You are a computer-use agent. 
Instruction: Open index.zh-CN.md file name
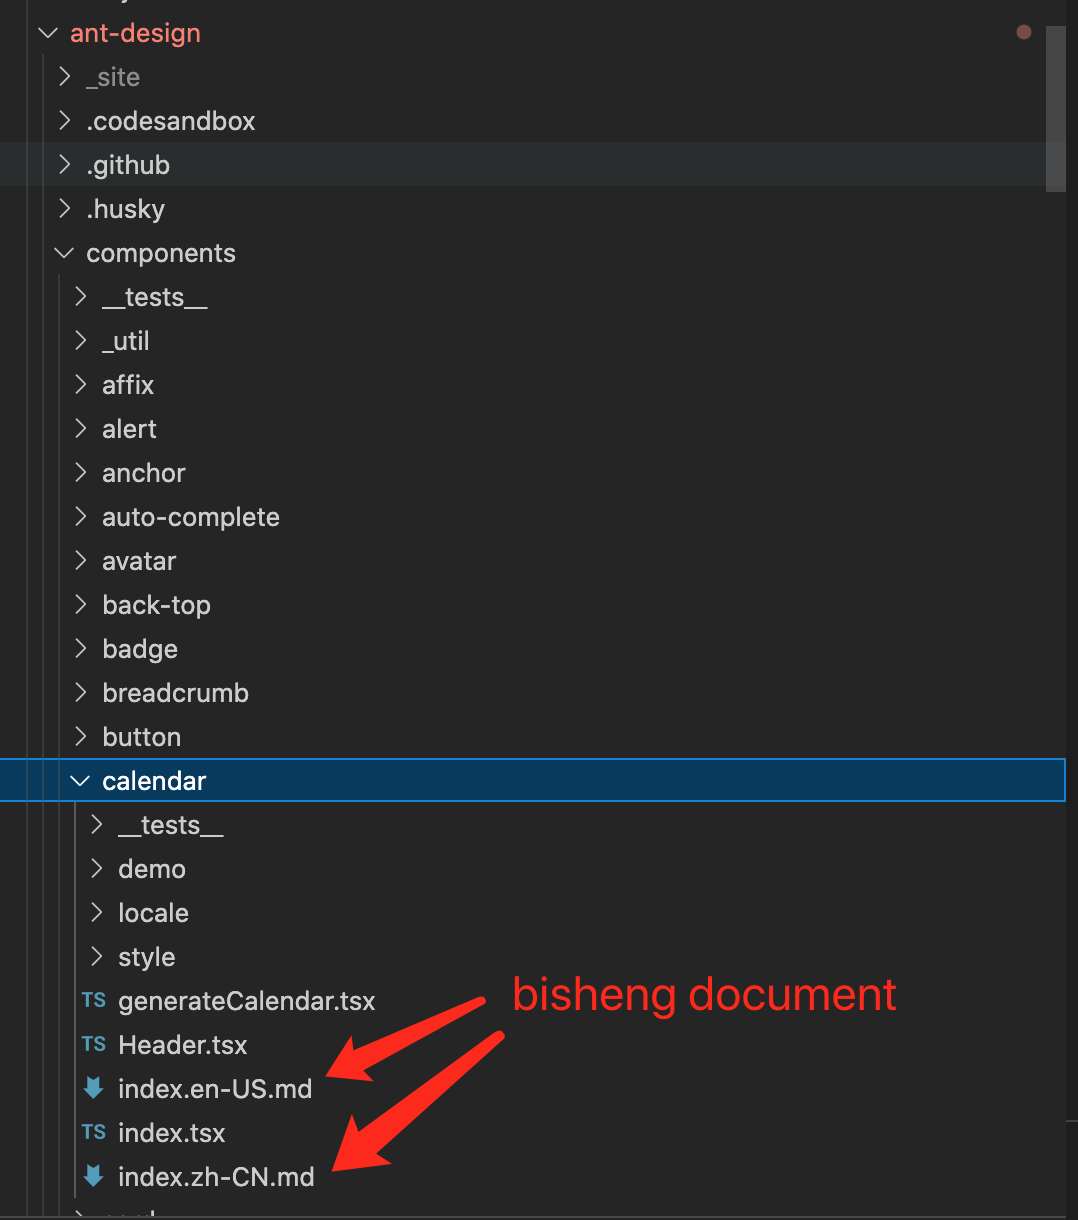tap(216, 1177)
